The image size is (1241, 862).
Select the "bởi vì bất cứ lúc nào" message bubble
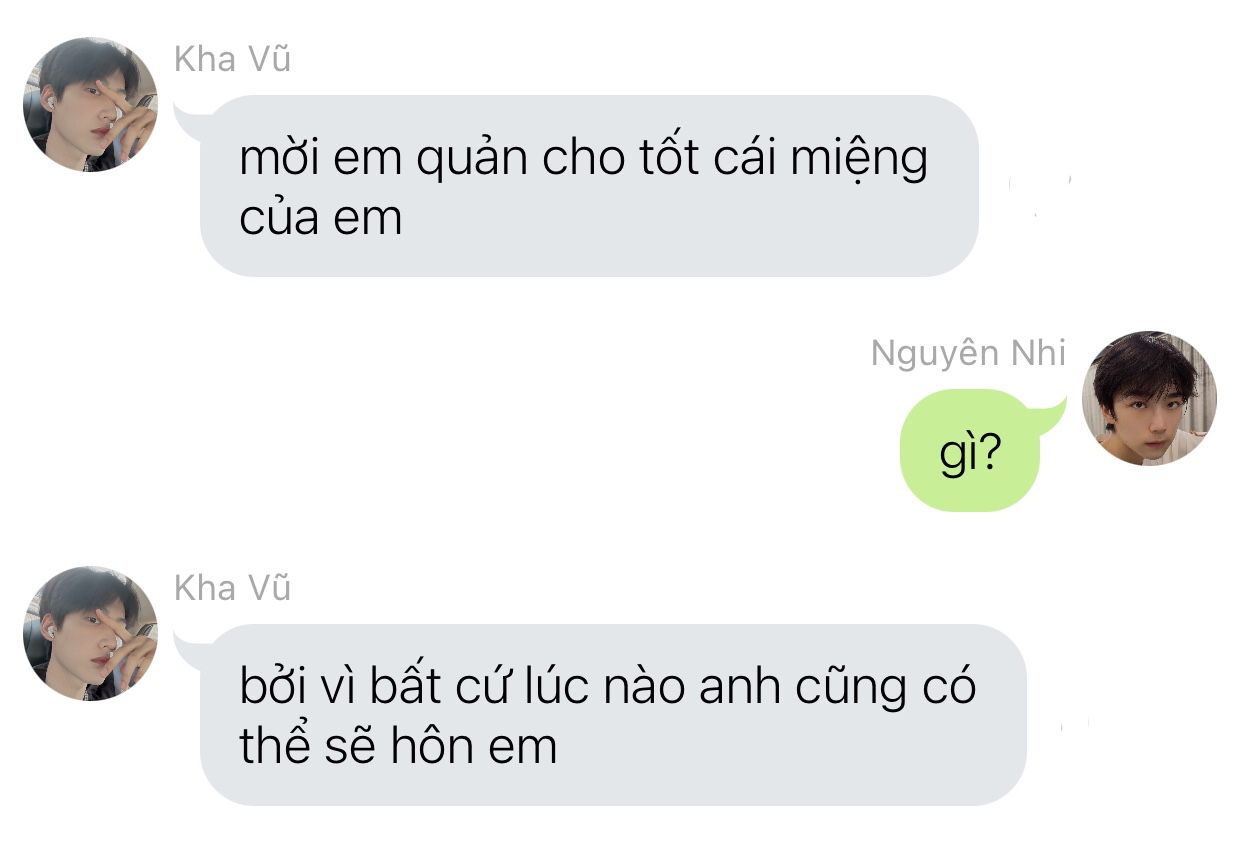[613, 714]
